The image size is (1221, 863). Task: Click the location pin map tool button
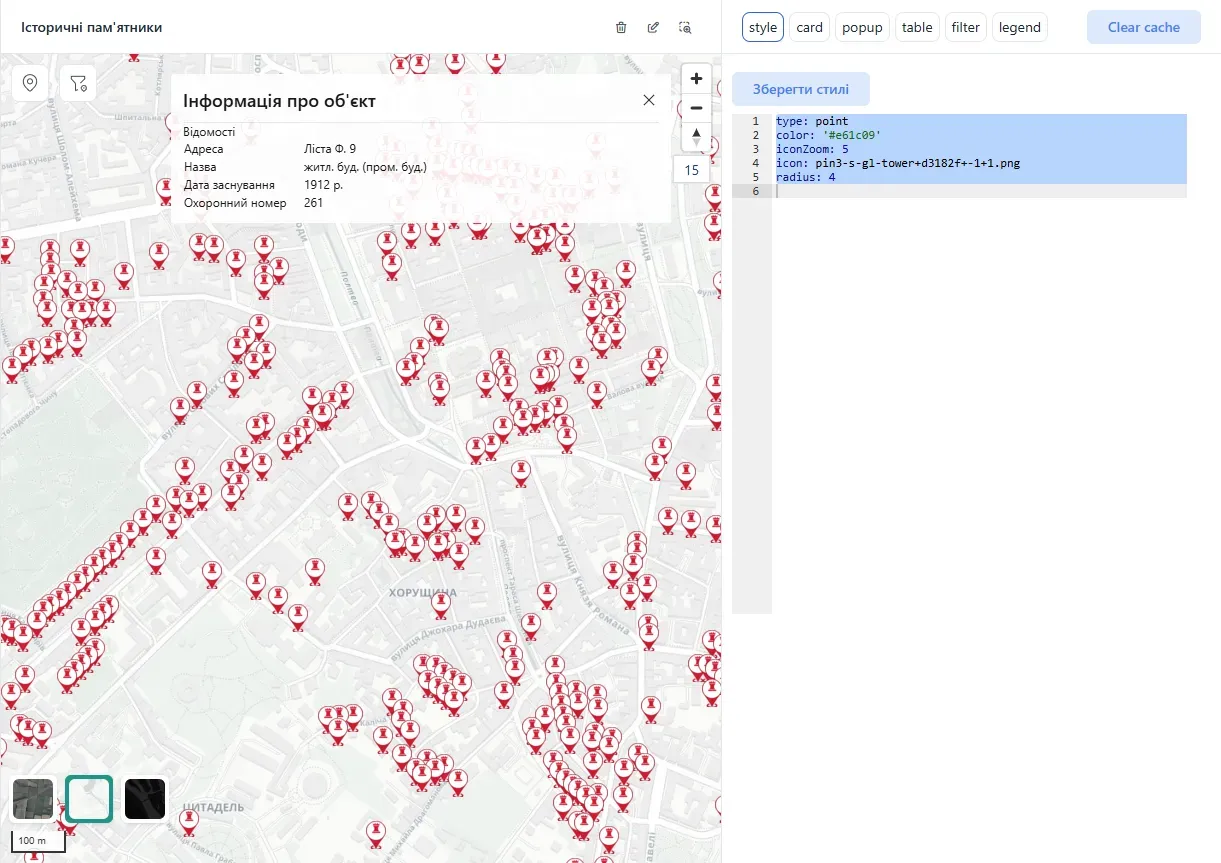click(30, 83)
